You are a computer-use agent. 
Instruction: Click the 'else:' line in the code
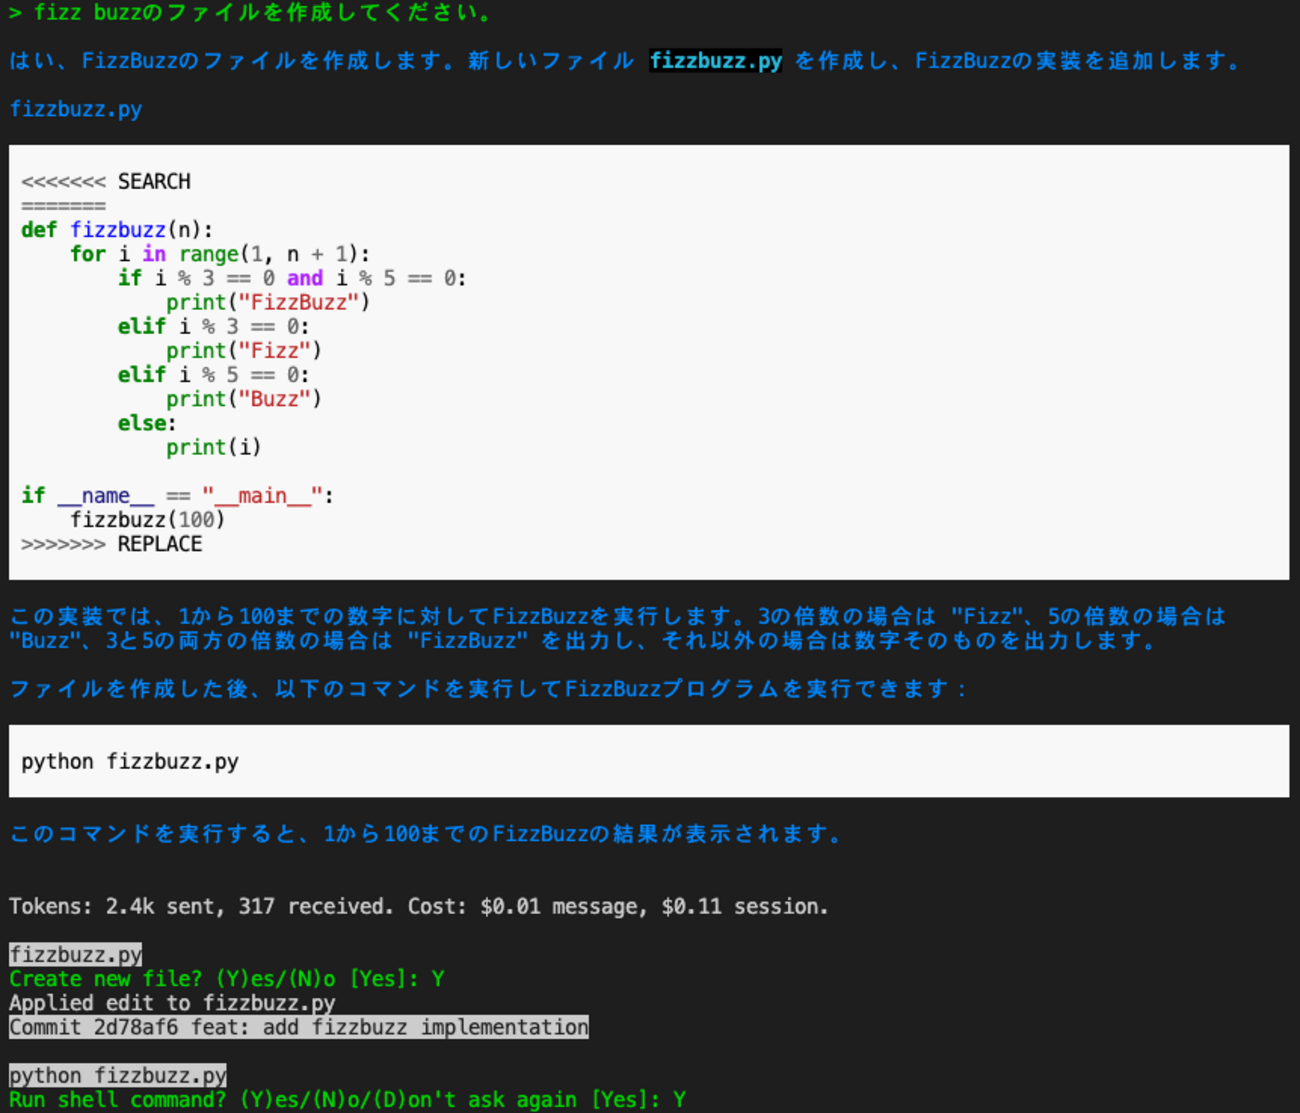[x=147, y=423]
